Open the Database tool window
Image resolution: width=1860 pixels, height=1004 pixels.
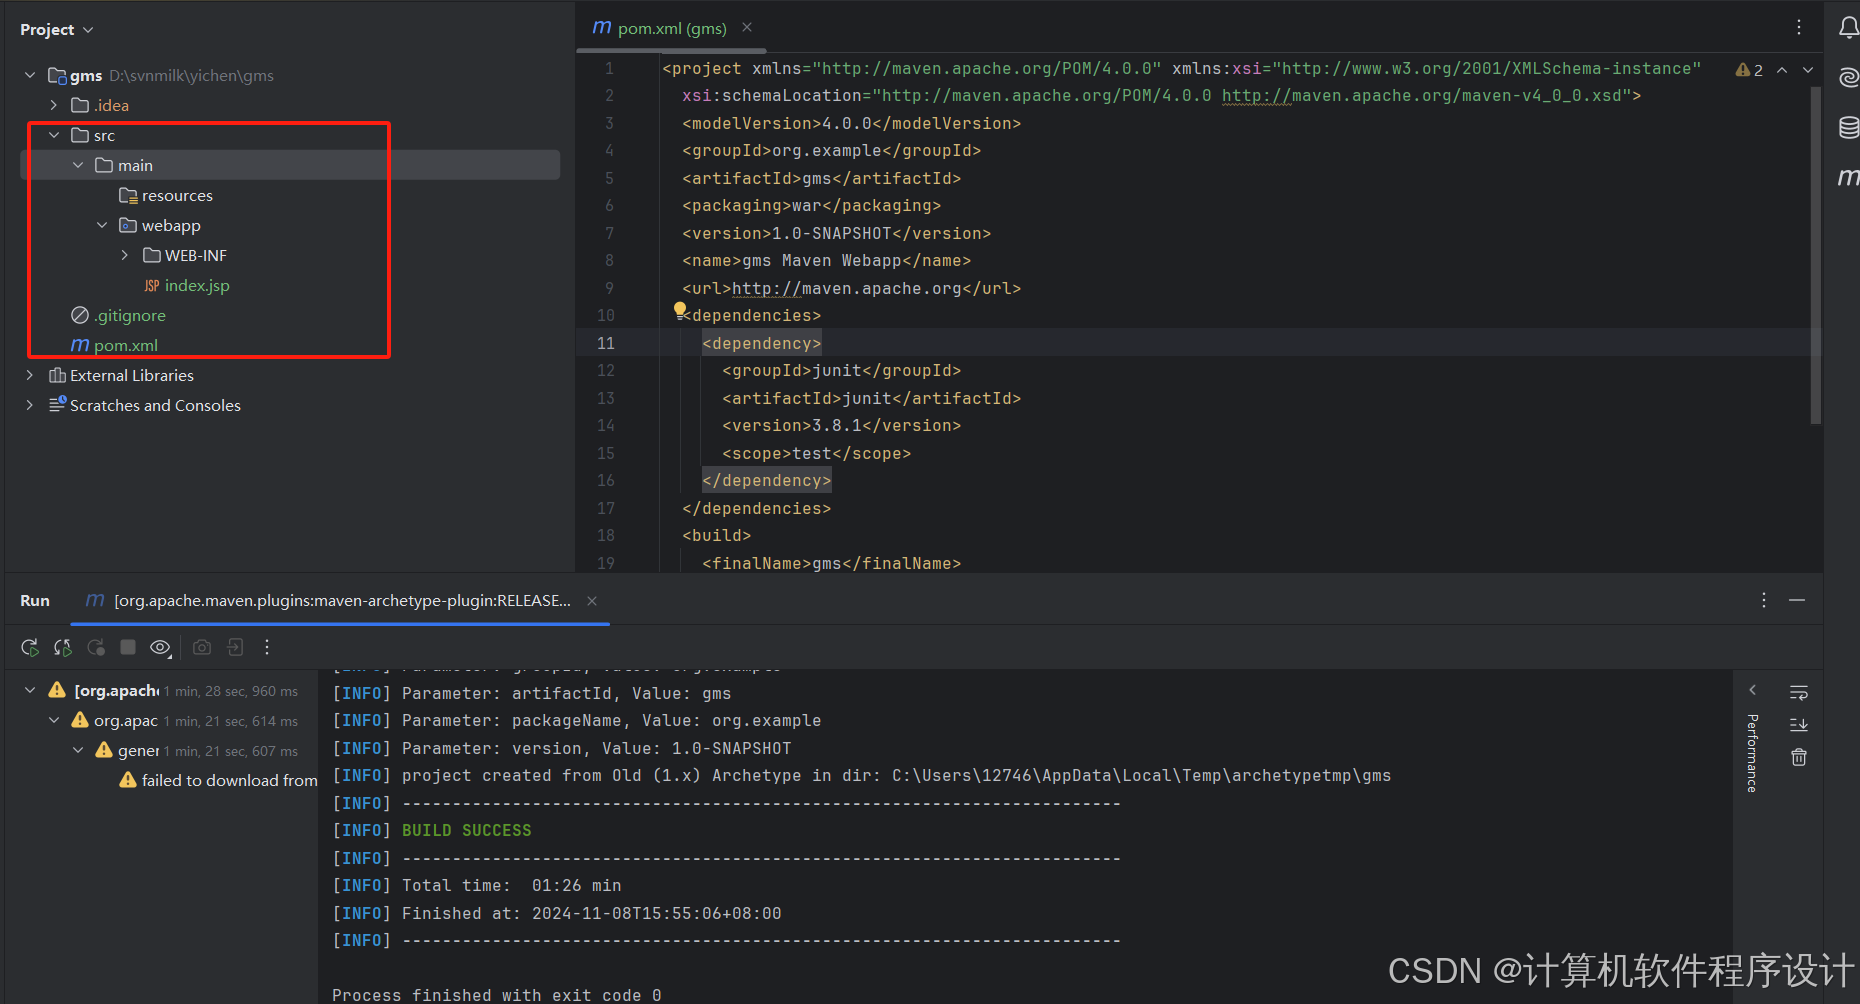[x=1848, y=127]
